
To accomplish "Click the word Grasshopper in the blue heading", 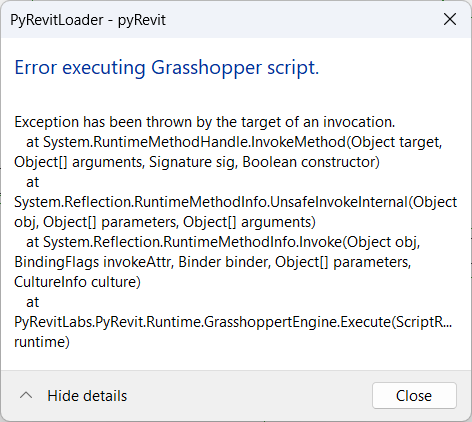I will click(206, 68).
